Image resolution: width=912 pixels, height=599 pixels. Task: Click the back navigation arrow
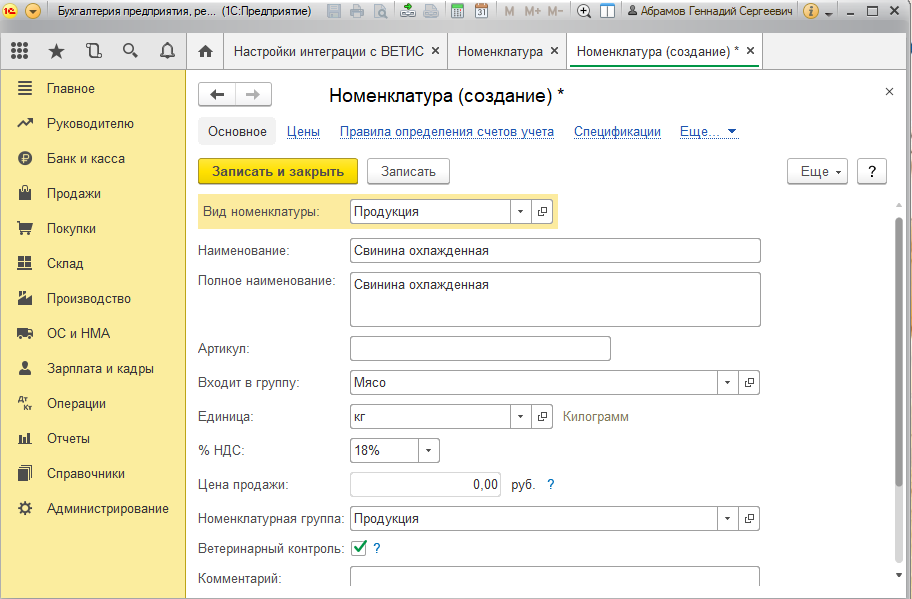217,94
